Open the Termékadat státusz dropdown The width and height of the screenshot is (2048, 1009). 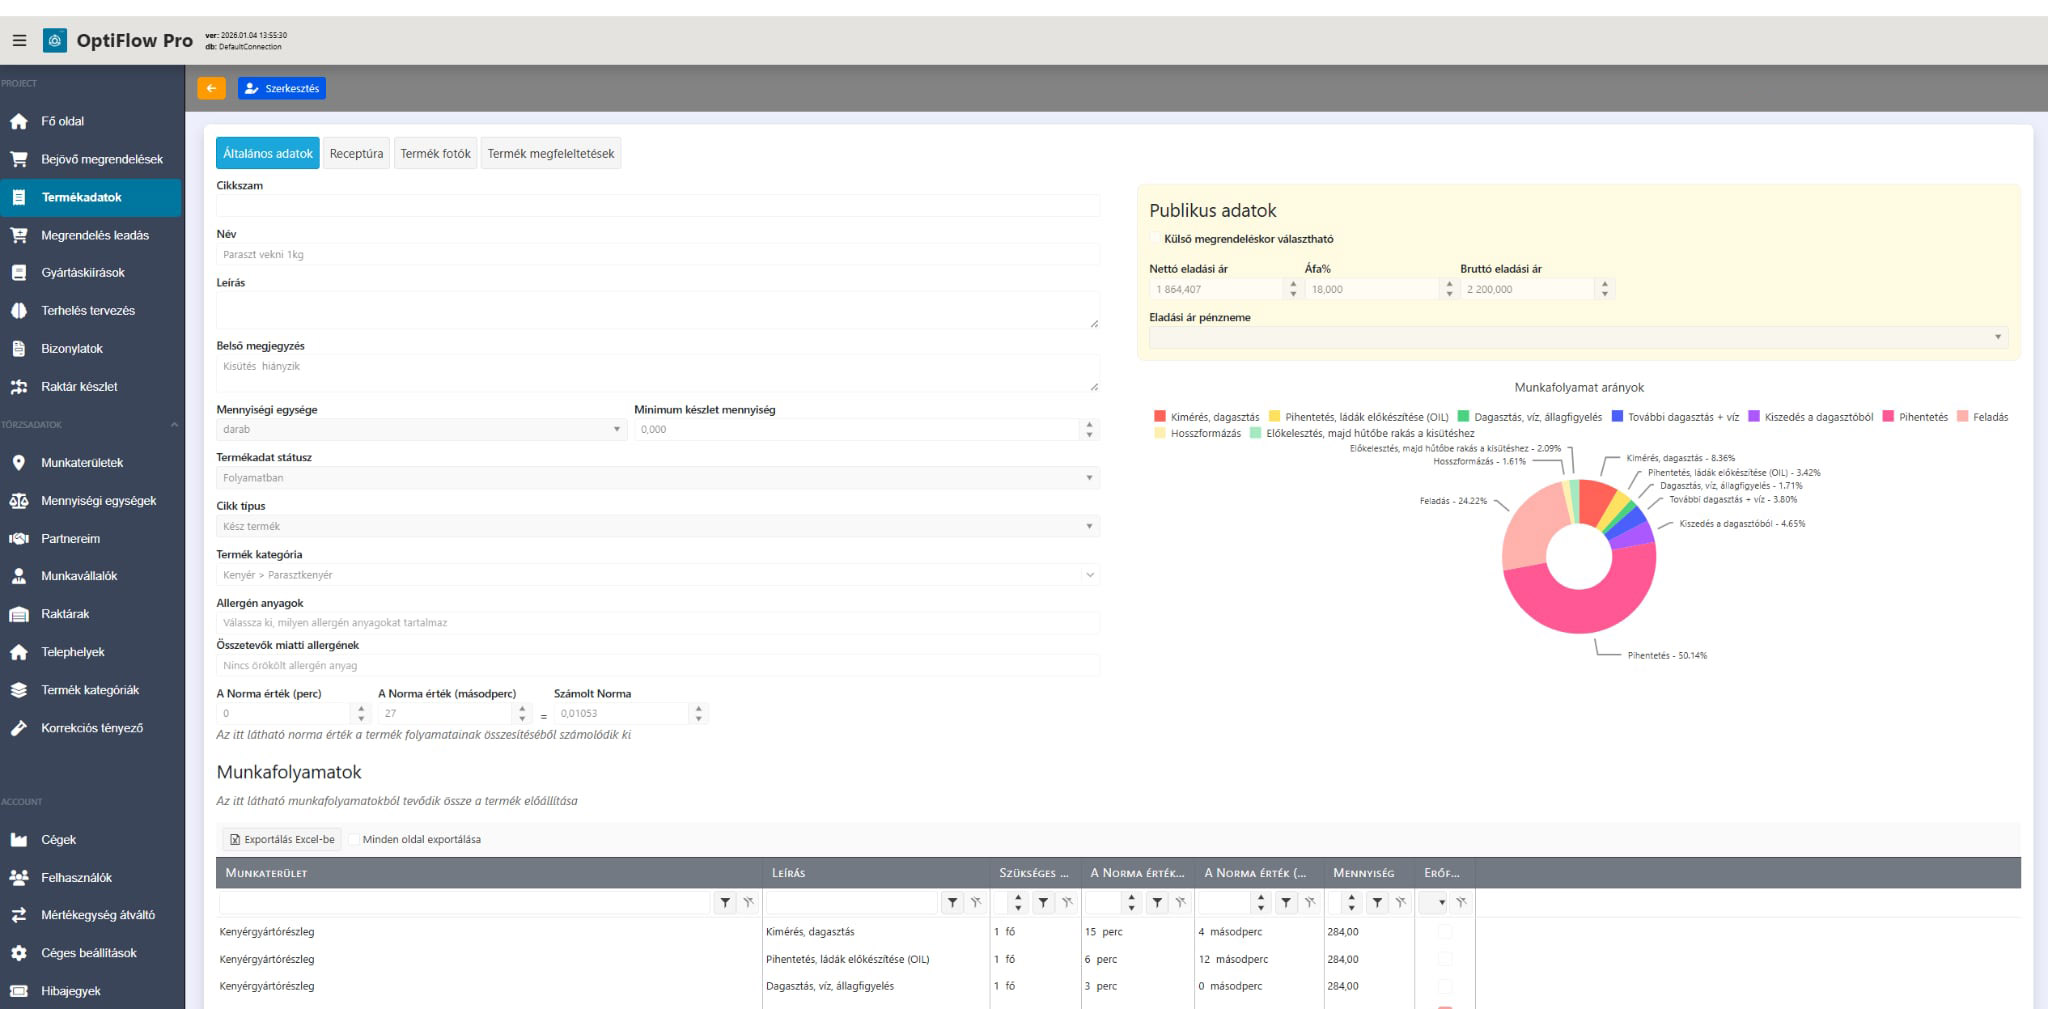click(657, 478)
